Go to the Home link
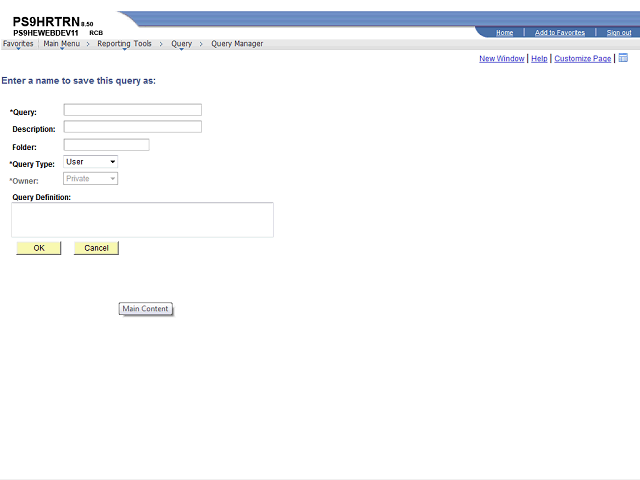The width and height of the screenshot is (640, 480). point(504,33)
